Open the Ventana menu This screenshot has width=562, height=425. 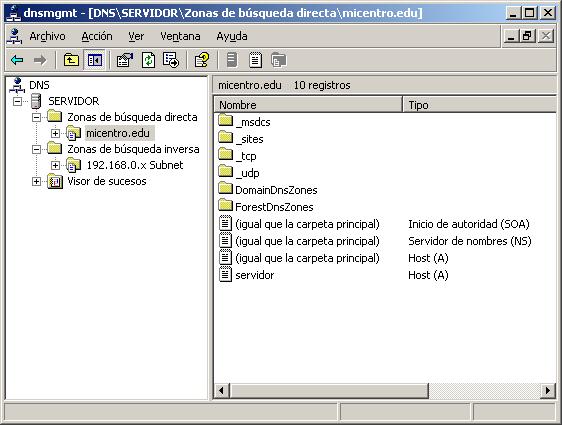pos(180,36)
